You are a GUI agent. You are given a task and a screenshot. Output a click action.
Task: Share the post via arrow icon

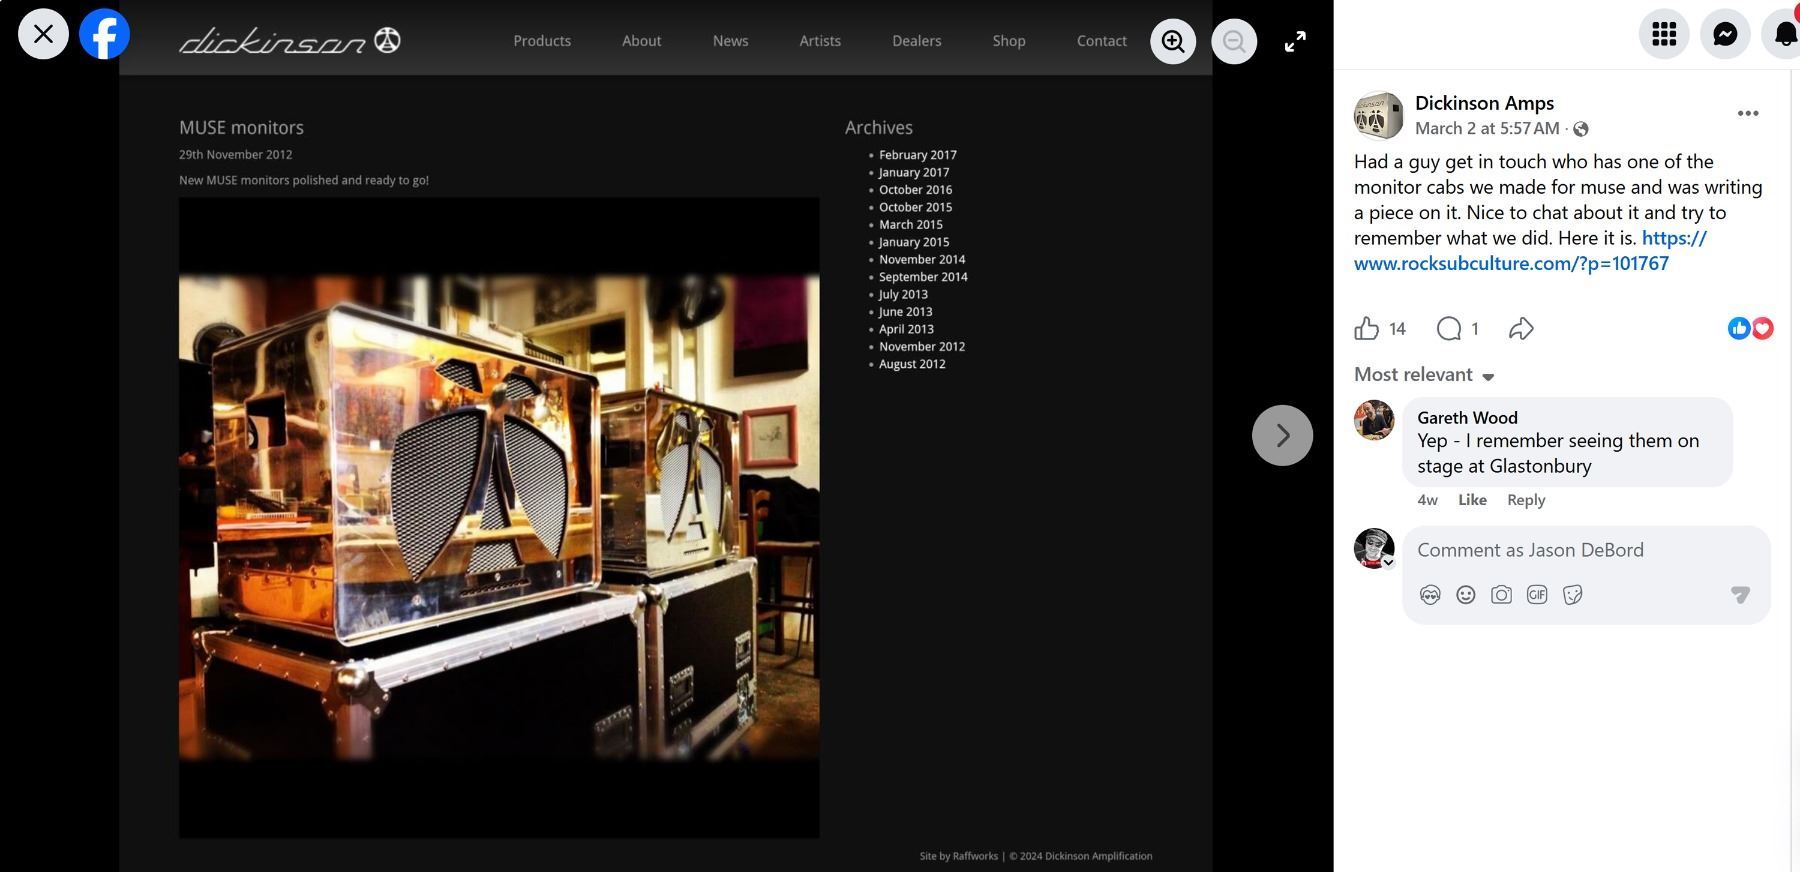tap(1521, 329)
